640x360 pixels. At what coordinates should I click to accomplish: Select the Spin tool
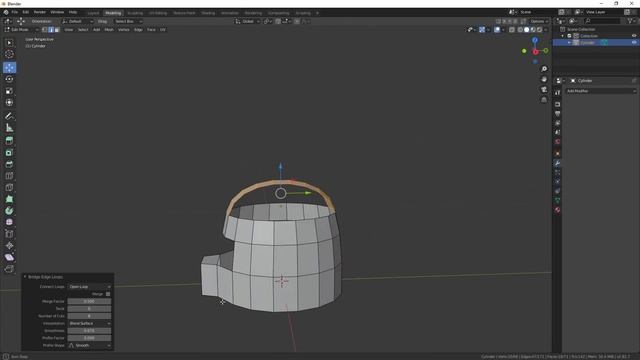[x=9, y=211]
